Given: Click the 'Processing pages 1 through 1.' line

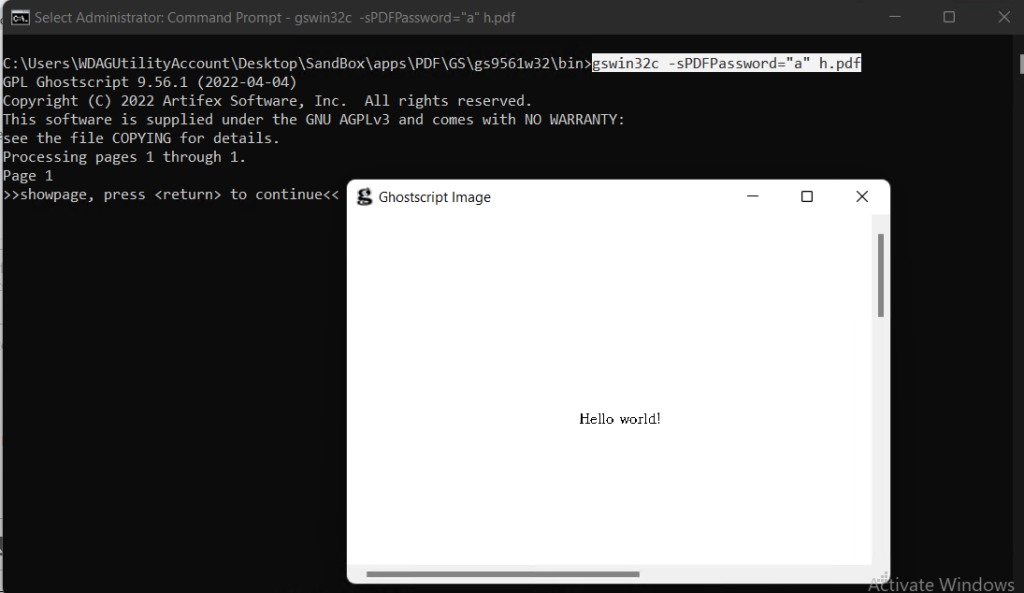Looking at the screenshot, I should [124, 157].
